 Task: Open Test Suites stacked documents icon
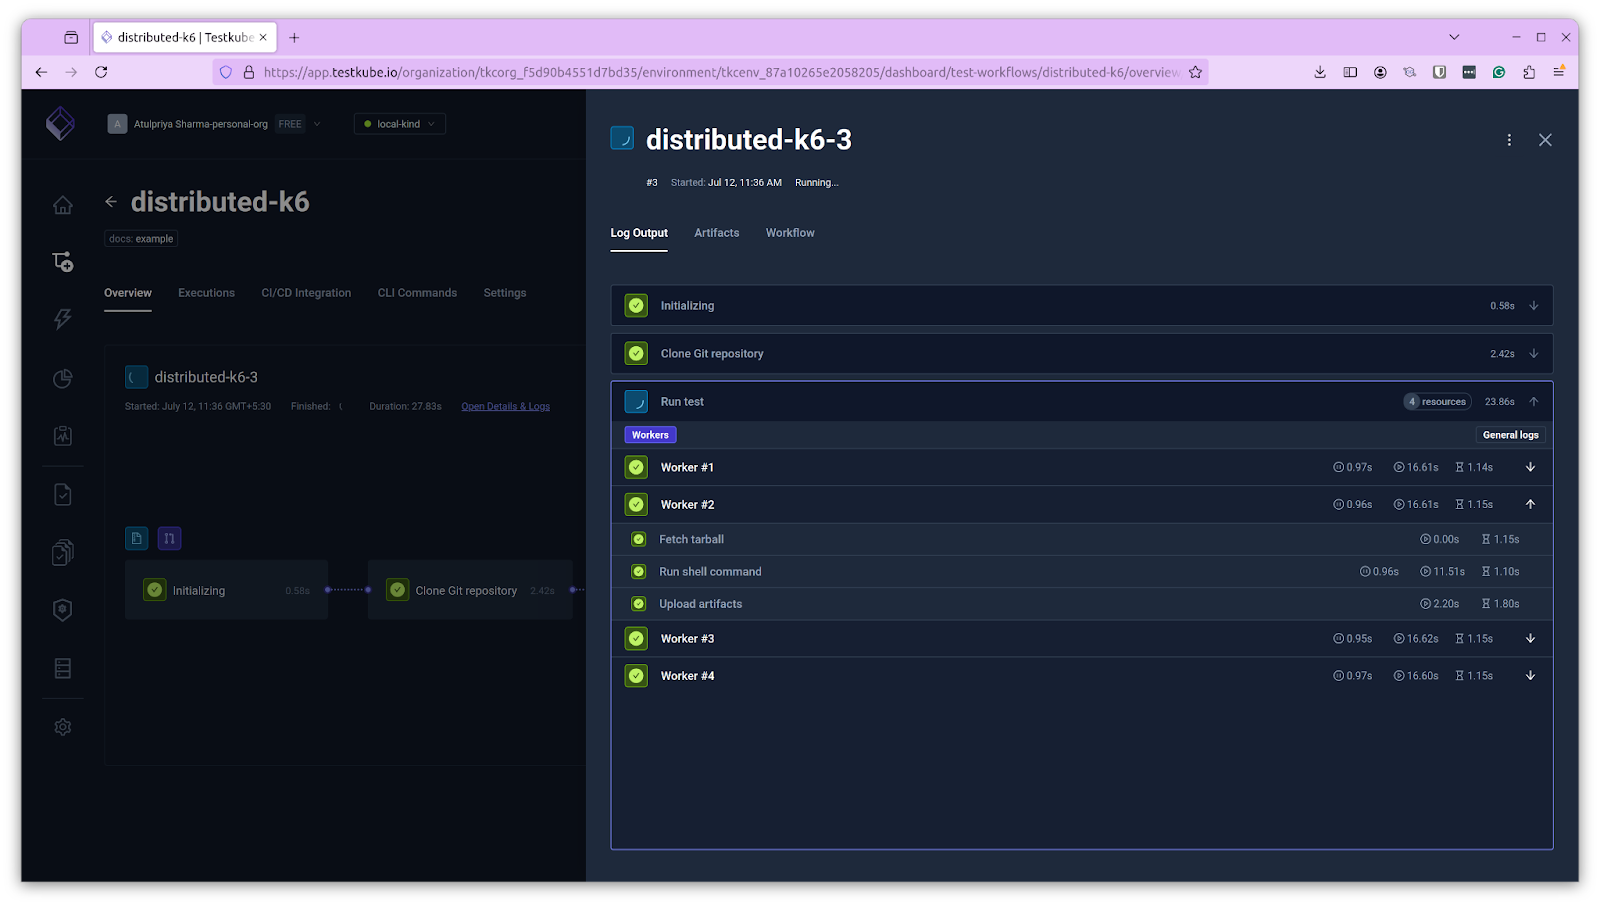tap(63, 552)
